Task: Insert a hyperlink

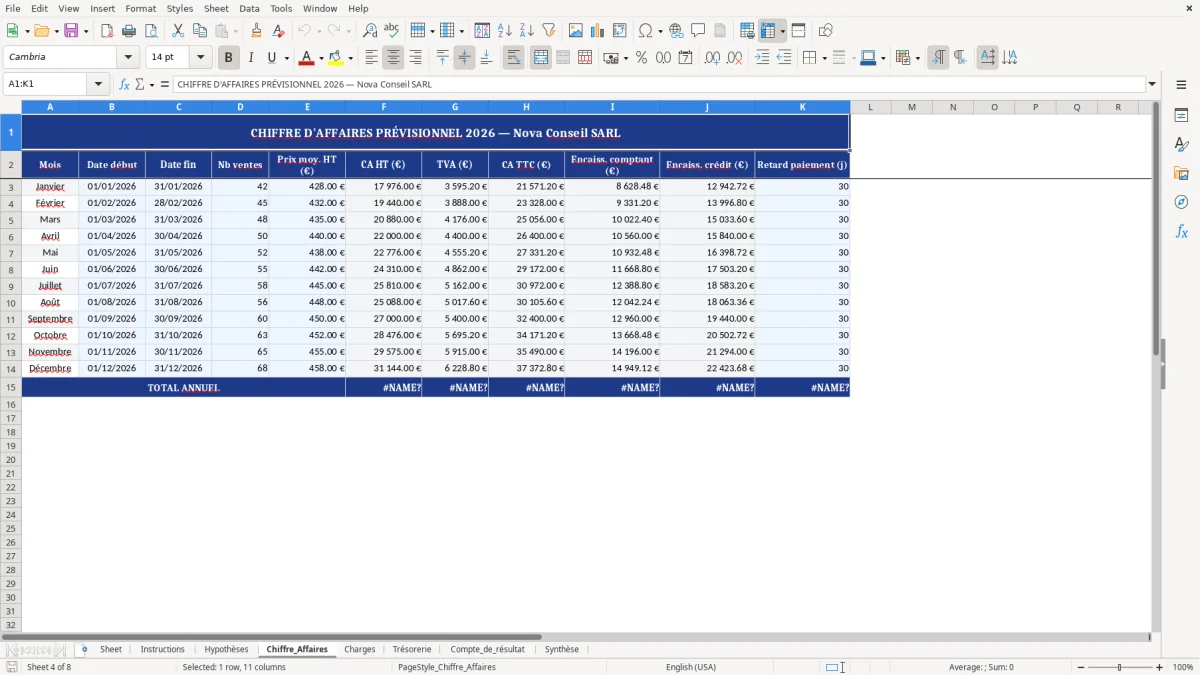Action: (676, 31)
